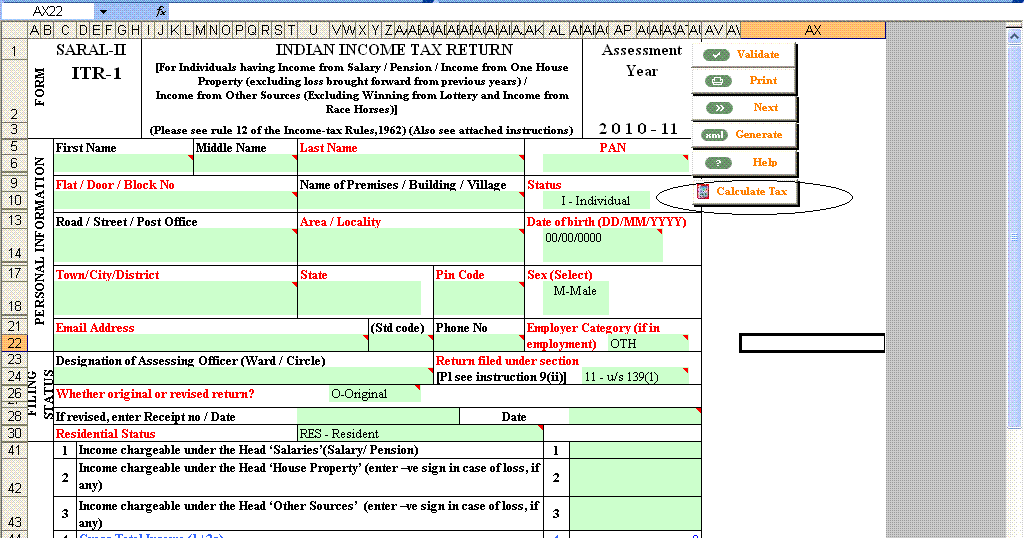Click the 'Residential Status' label

coord(105,434)
